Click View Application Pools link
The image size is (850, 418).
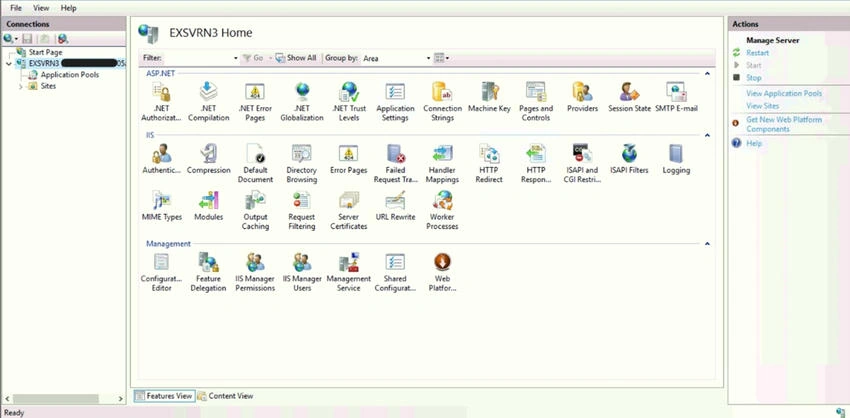tap(784, 93)
